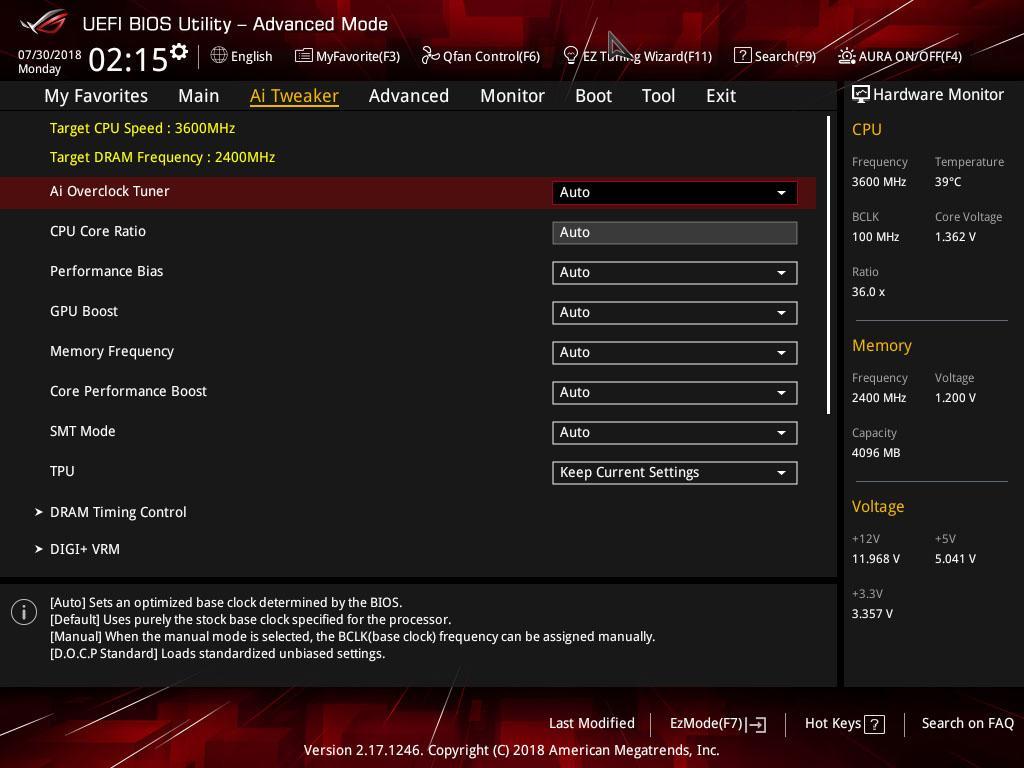The width and height of the screenshot is (1024, 768).
Task: Click the AURA light icon
Action: 846,56
